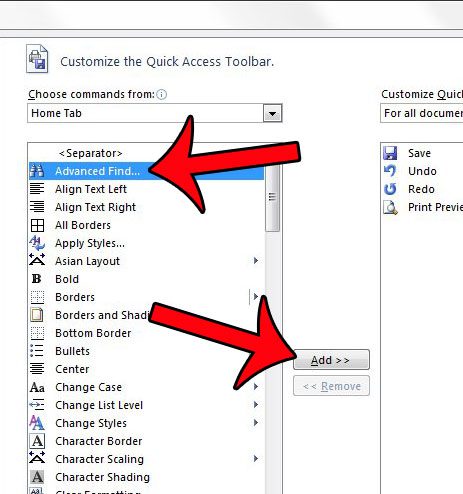Screen dimensions: 463x494
Task: Expand the Asian Layout submenu arrow
Action: (x=256, y=260)
